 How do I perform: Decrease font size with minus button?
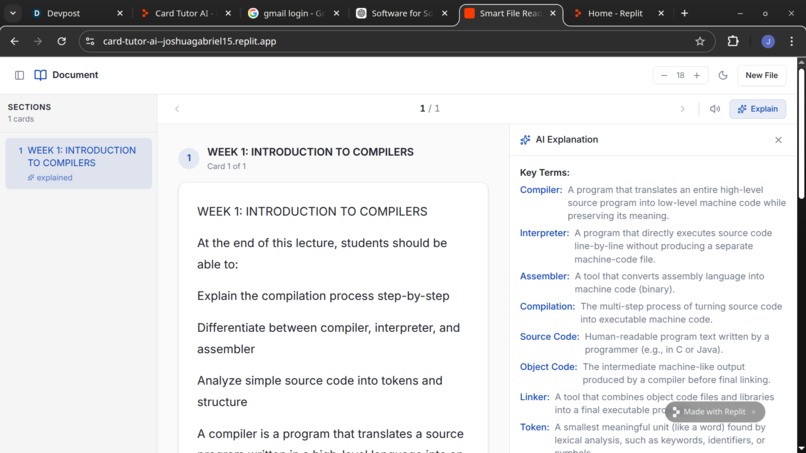(x=664, y=75)
